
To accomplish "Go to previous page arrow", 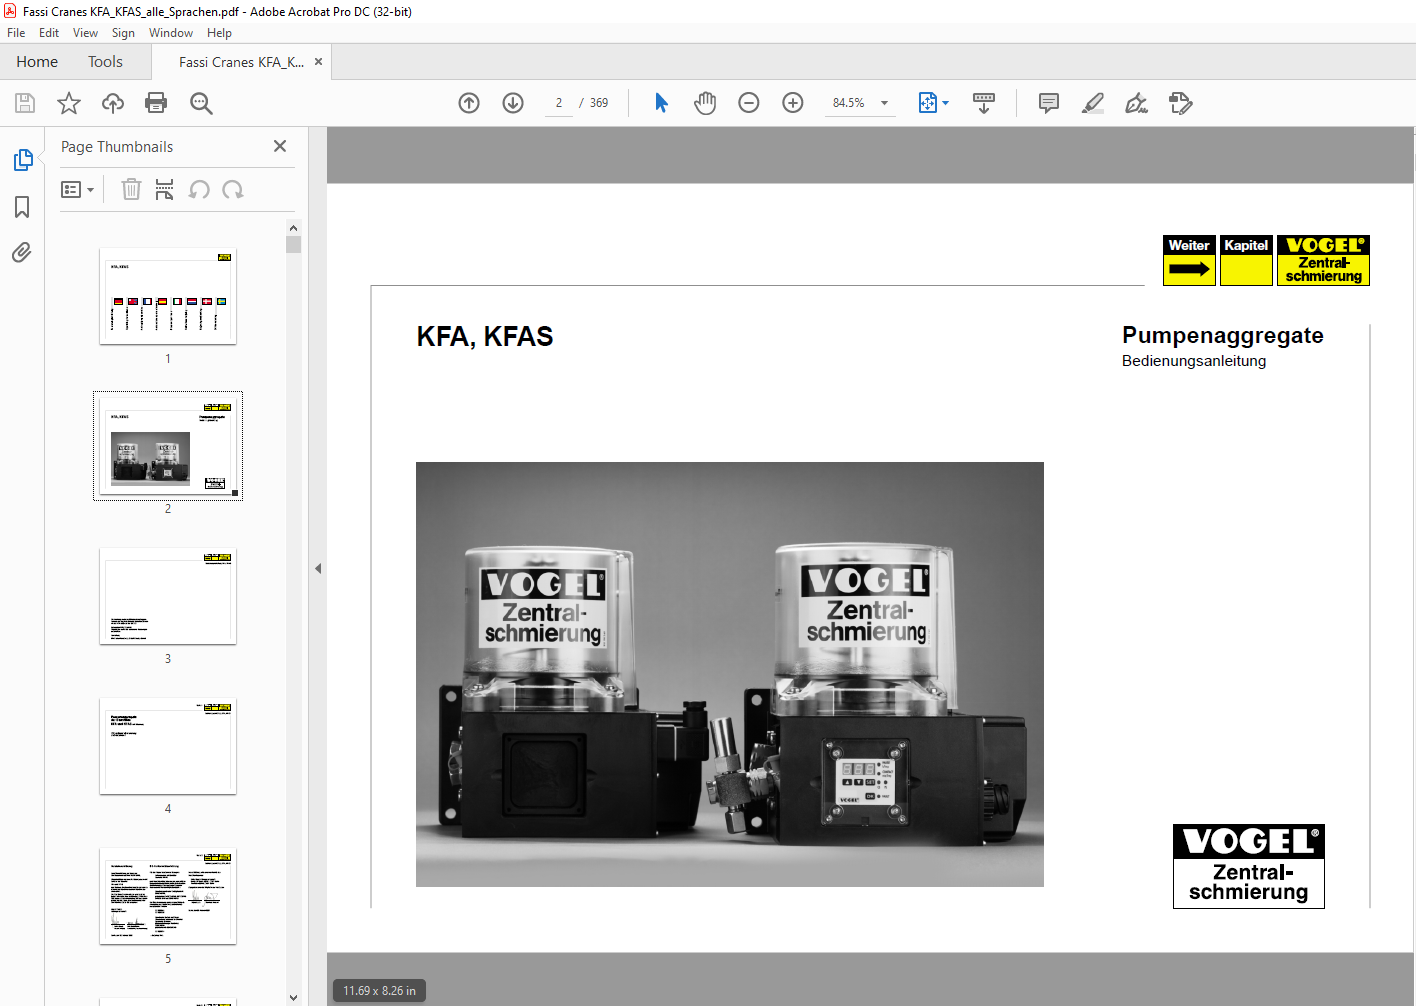I will [469, 103].
